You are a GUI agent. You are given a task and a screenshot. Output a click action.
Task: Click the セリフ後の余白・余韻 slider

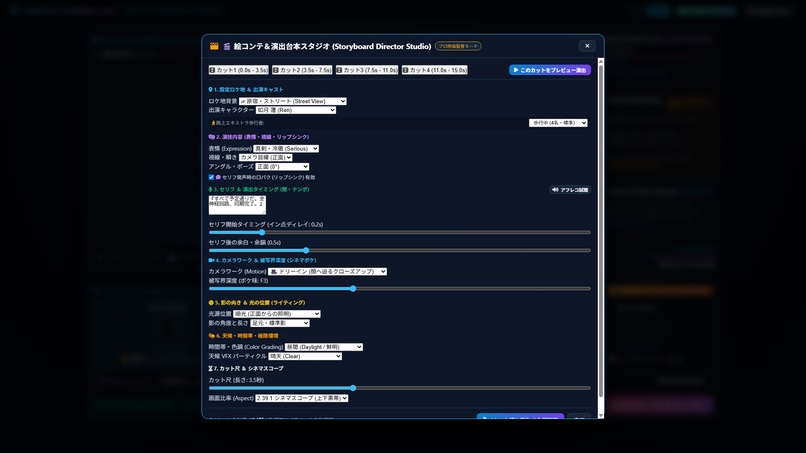click(399, 250)
